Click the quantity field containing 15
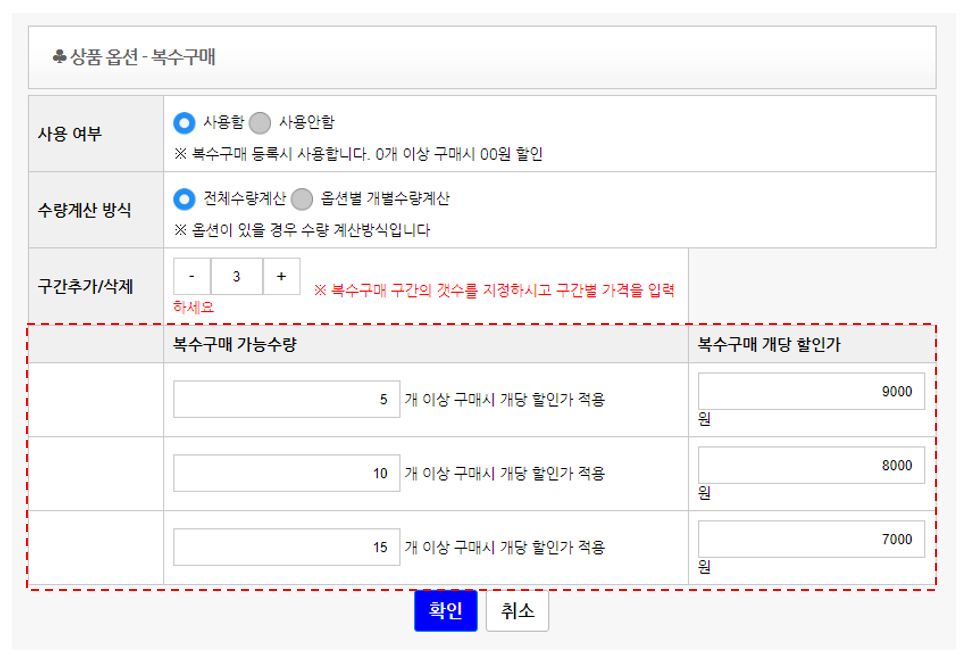This screenshot has width=976, height=661. pyautogui.click(x=286, y=547)
